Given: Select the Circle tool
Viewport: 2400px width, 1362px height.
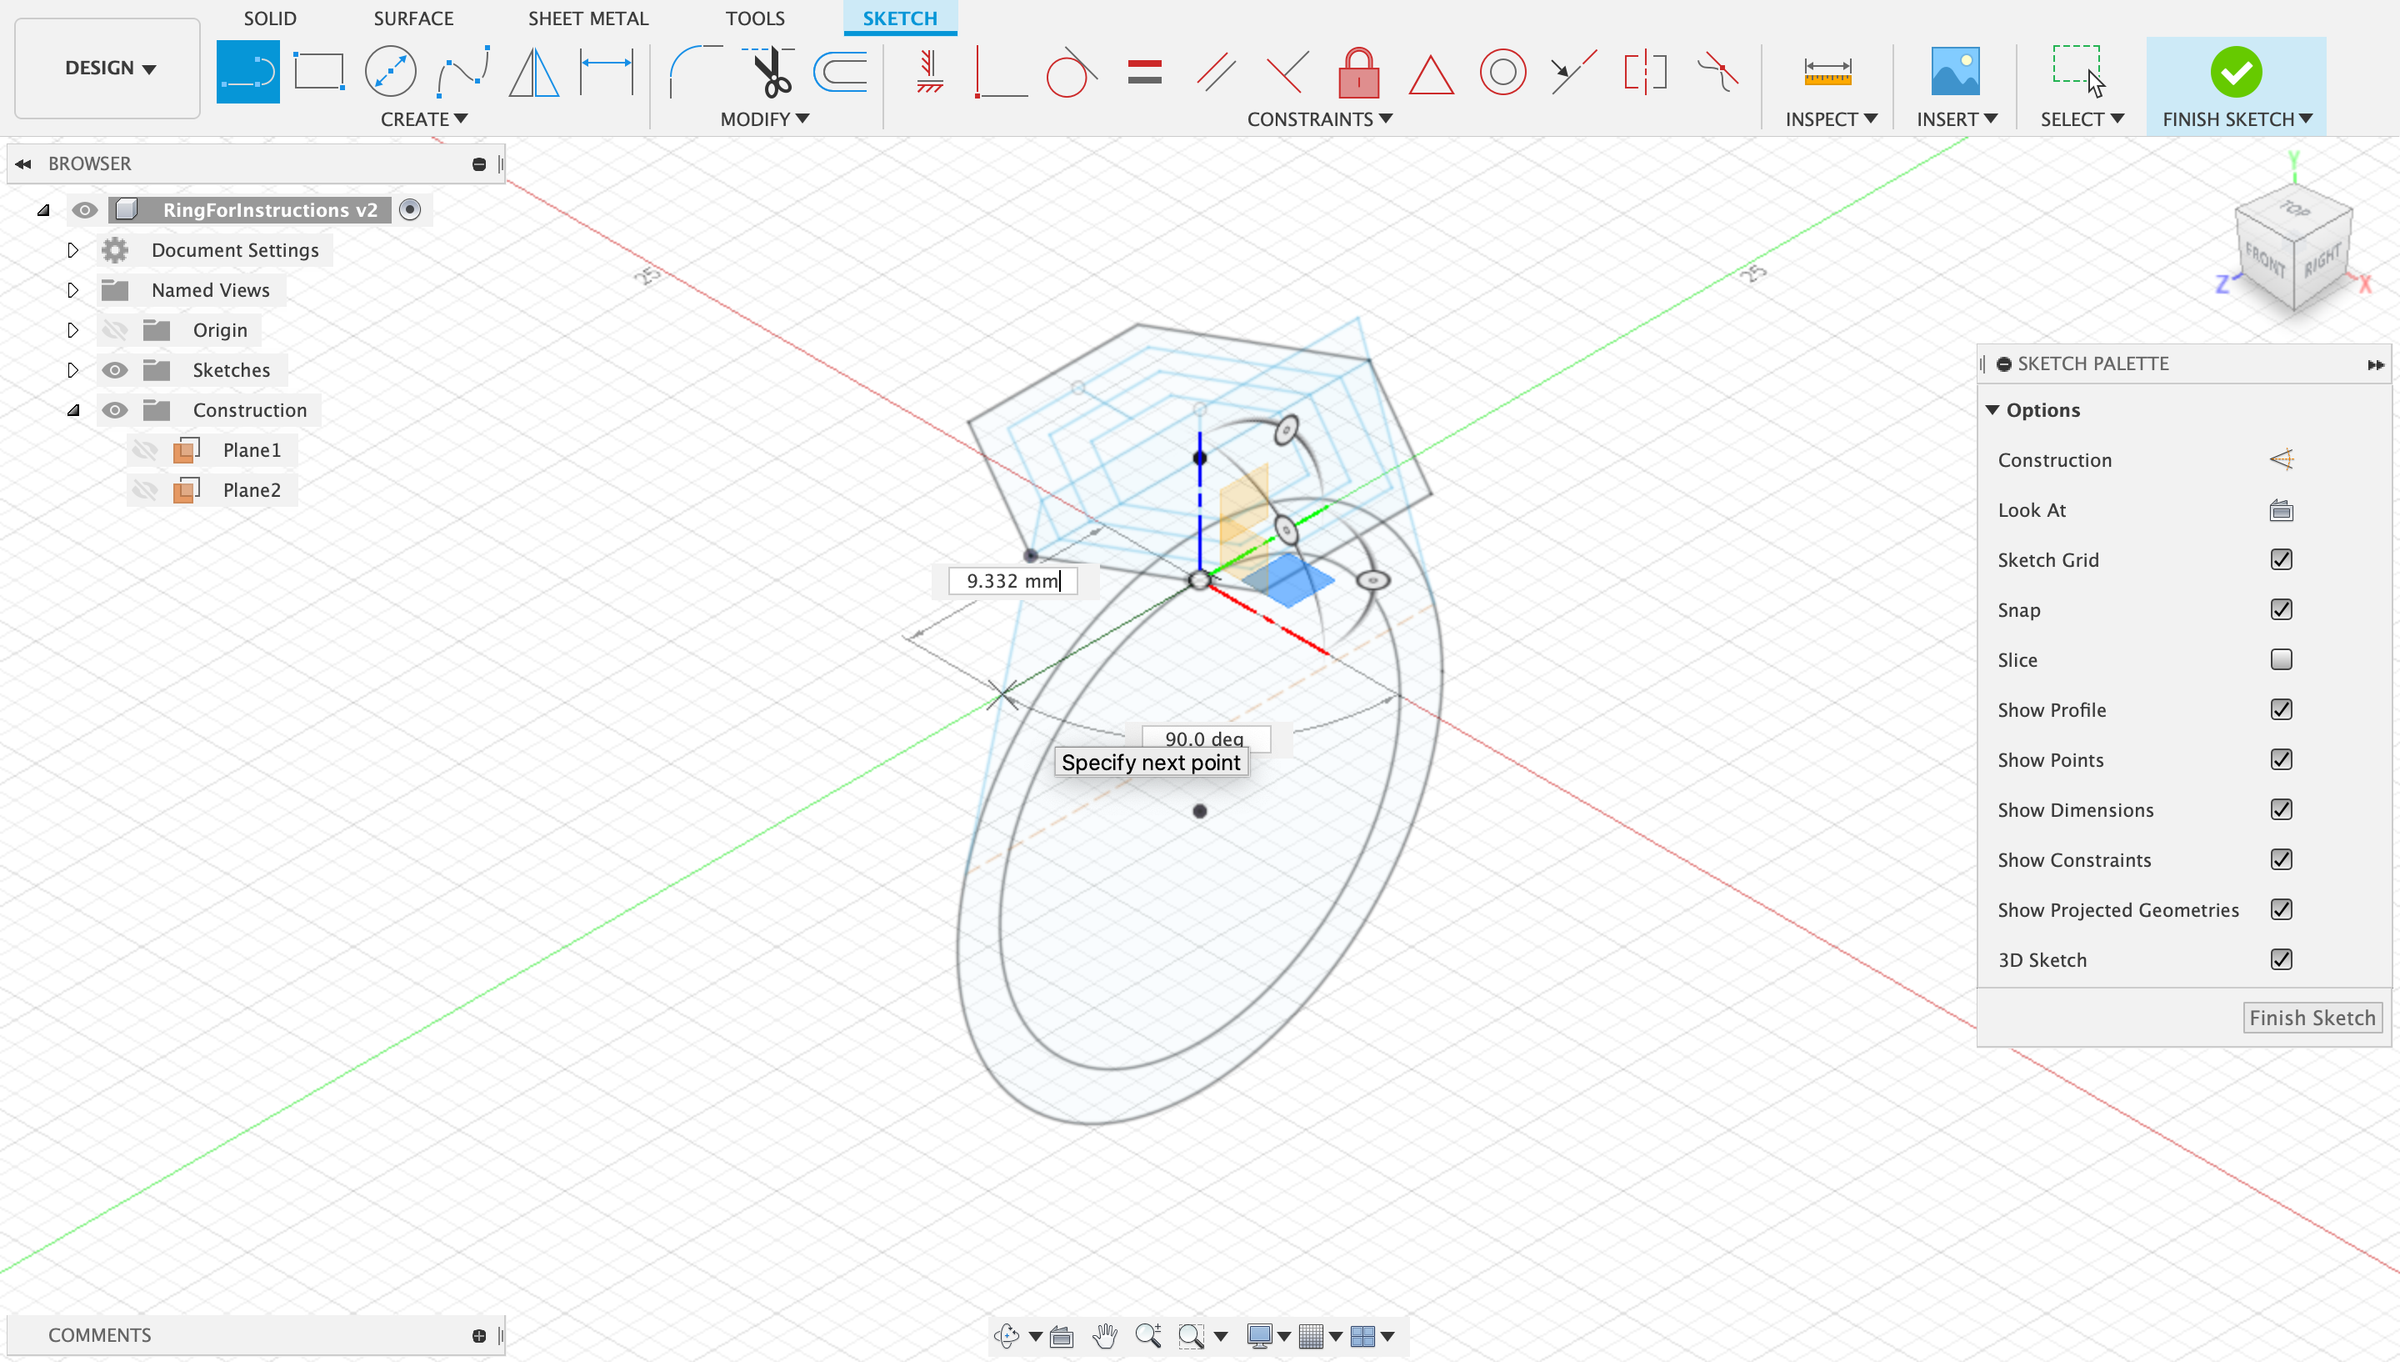Looking at the screenshot, I should 390,71.
